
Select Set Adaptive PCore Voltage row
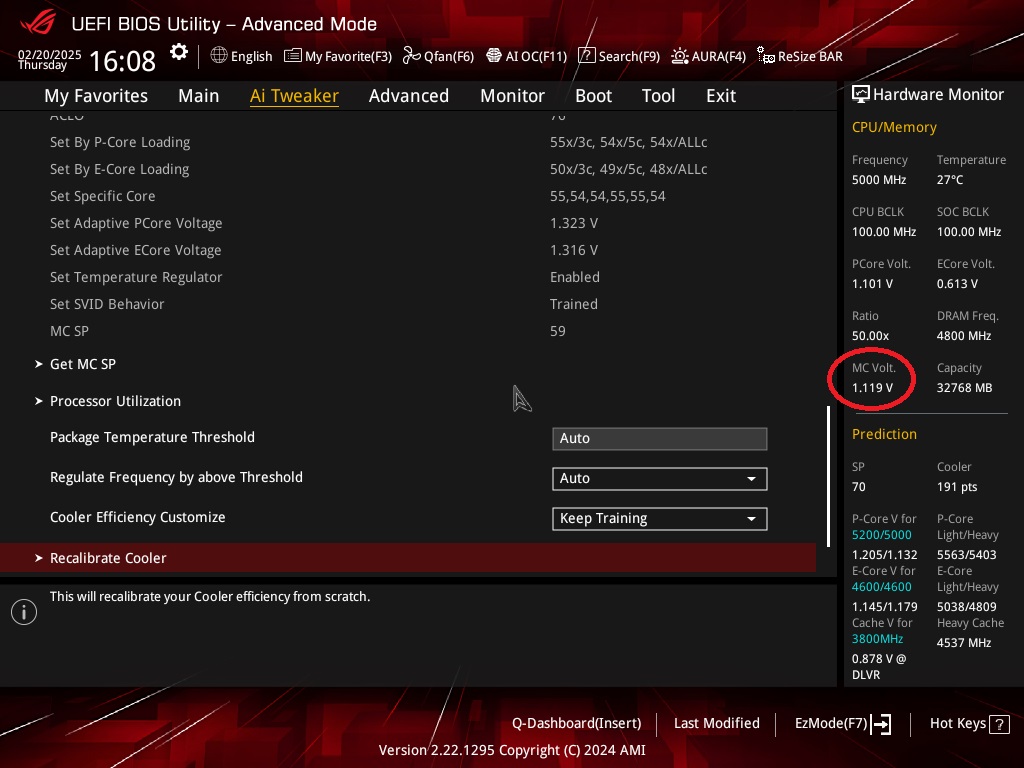408,223
